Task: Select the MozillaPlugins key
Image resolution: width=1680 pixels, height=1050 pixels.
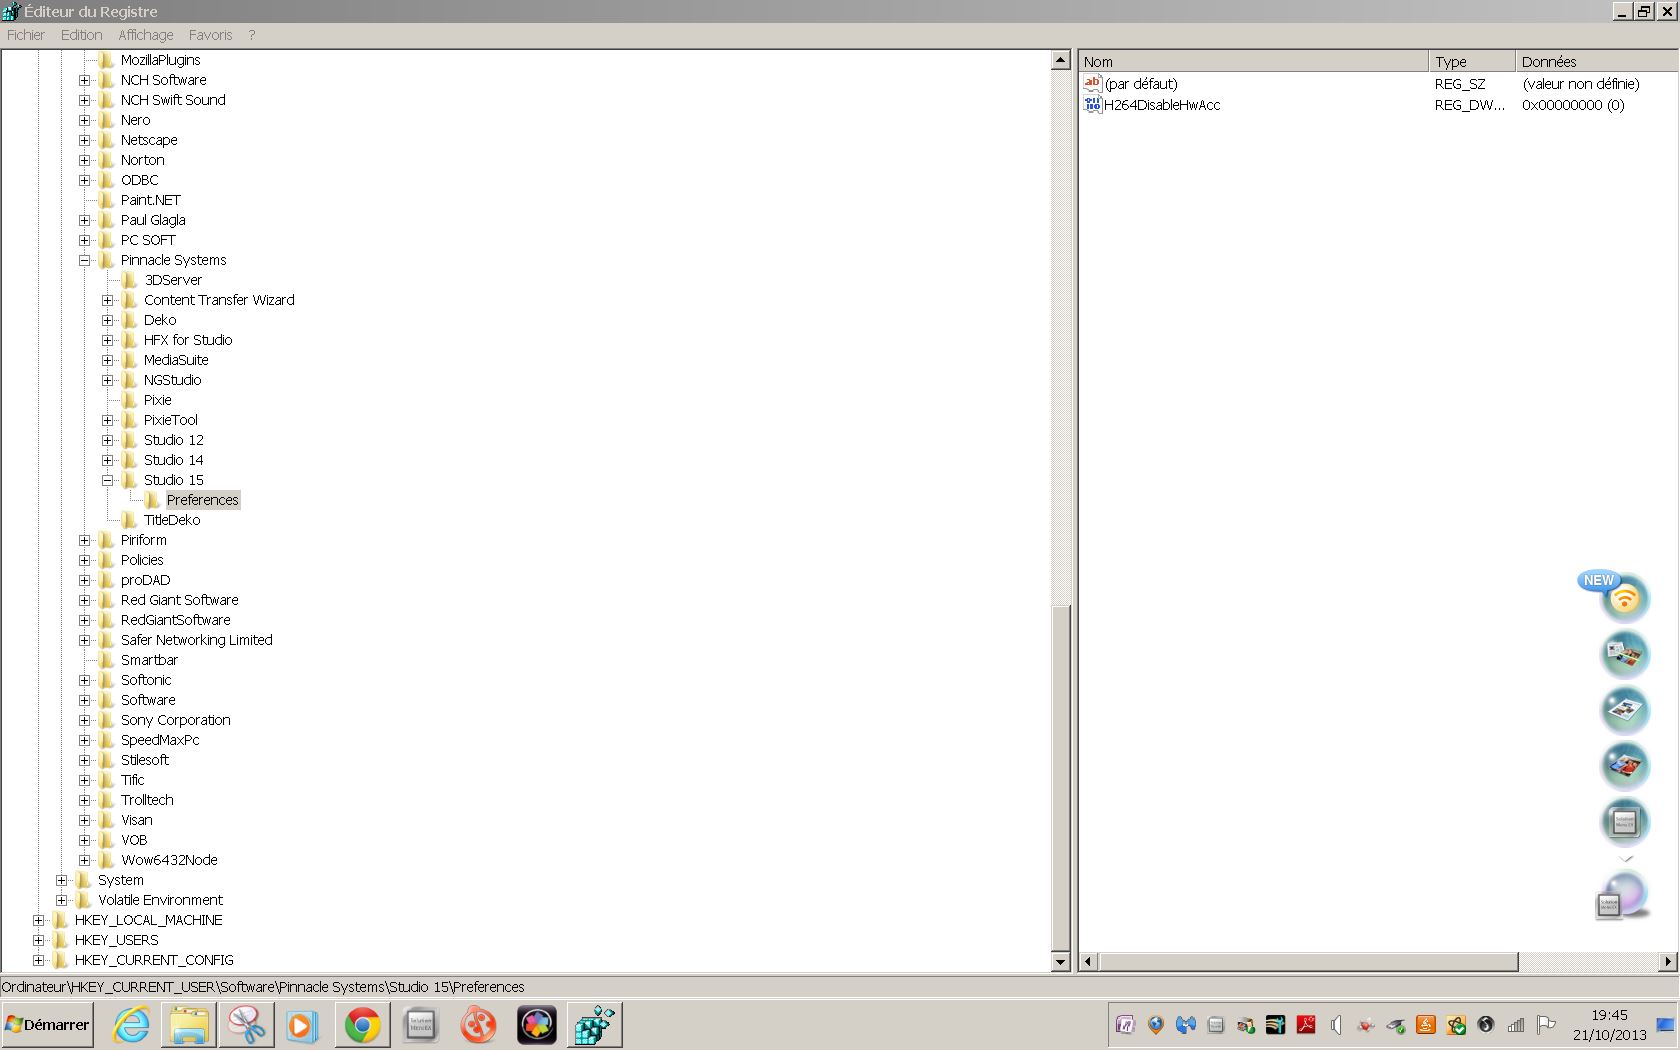Action: pyautogui.click(x=161, y=60)
